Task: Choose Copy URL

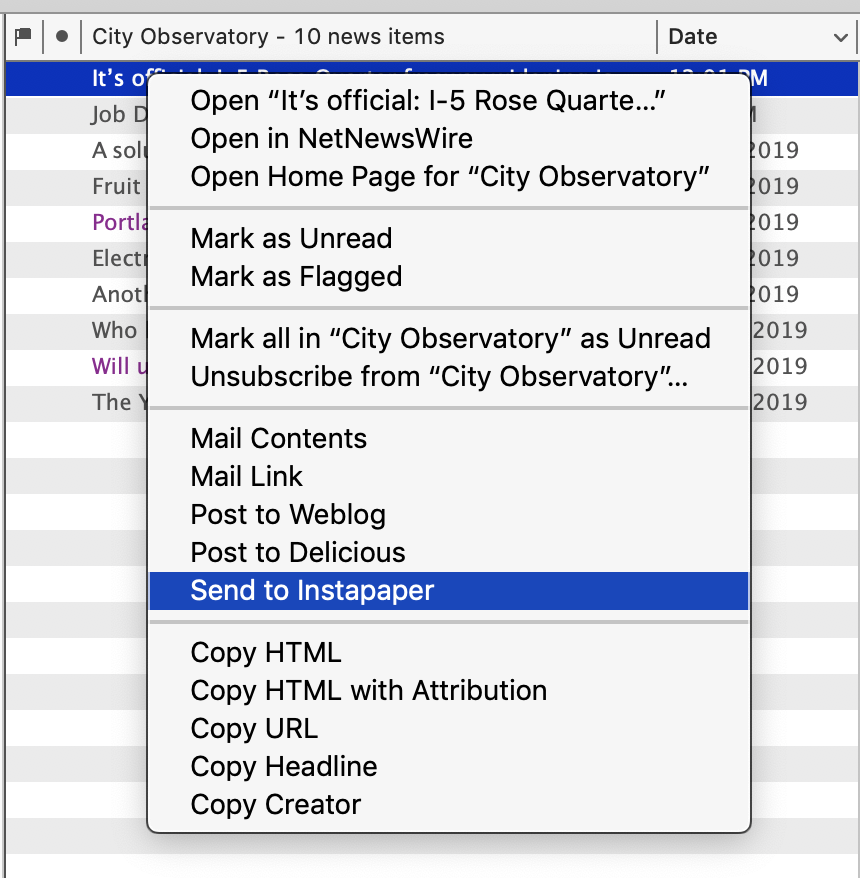Action: 448,729
